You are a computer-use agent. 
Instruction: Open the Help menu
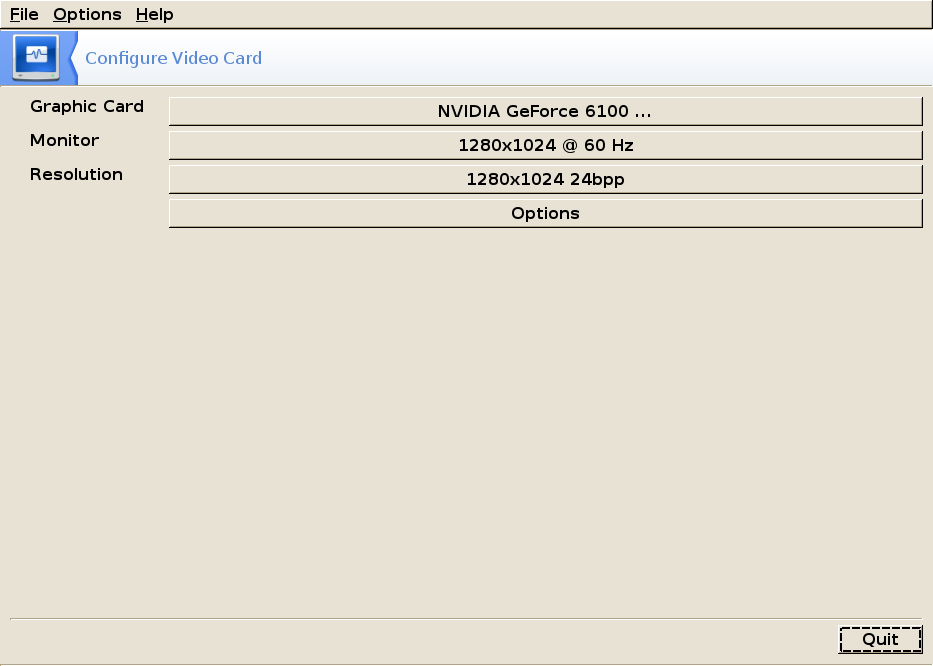(x=154, y=14)
